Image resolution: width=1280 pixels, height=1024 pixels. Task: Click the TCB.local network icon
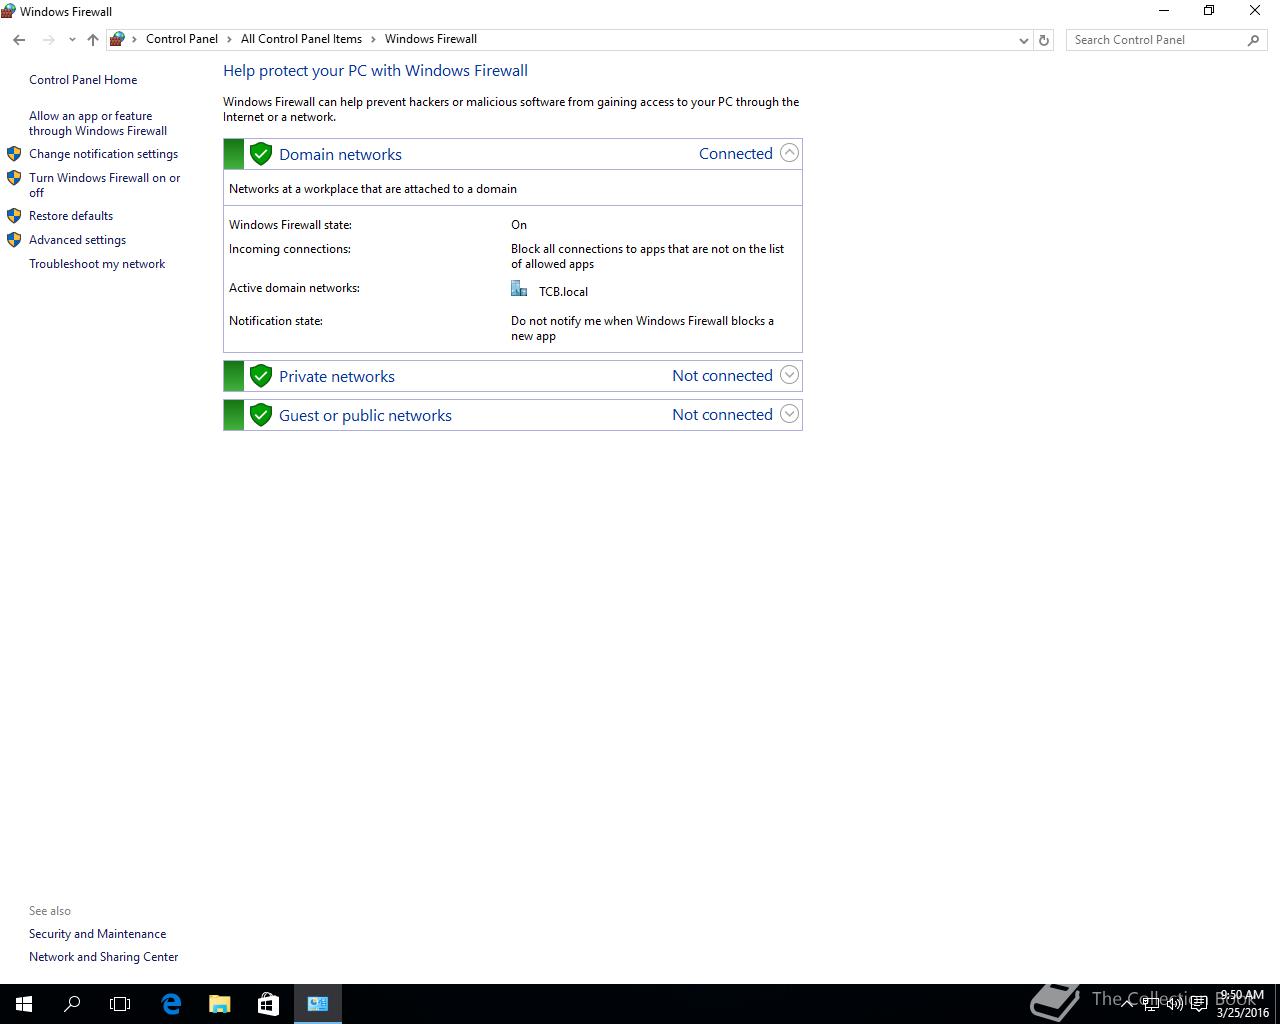coord(519,289)
